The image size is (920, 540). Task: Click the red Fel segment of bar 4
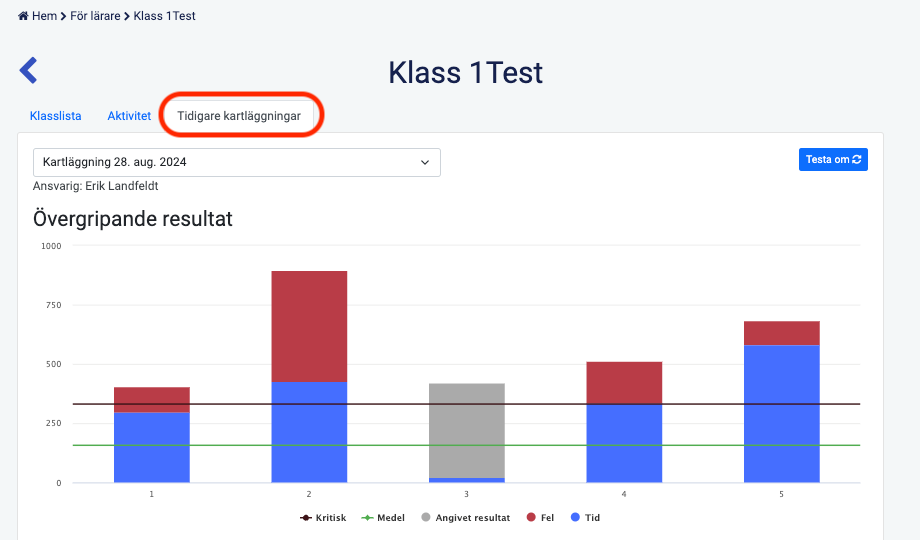(624, 382)
